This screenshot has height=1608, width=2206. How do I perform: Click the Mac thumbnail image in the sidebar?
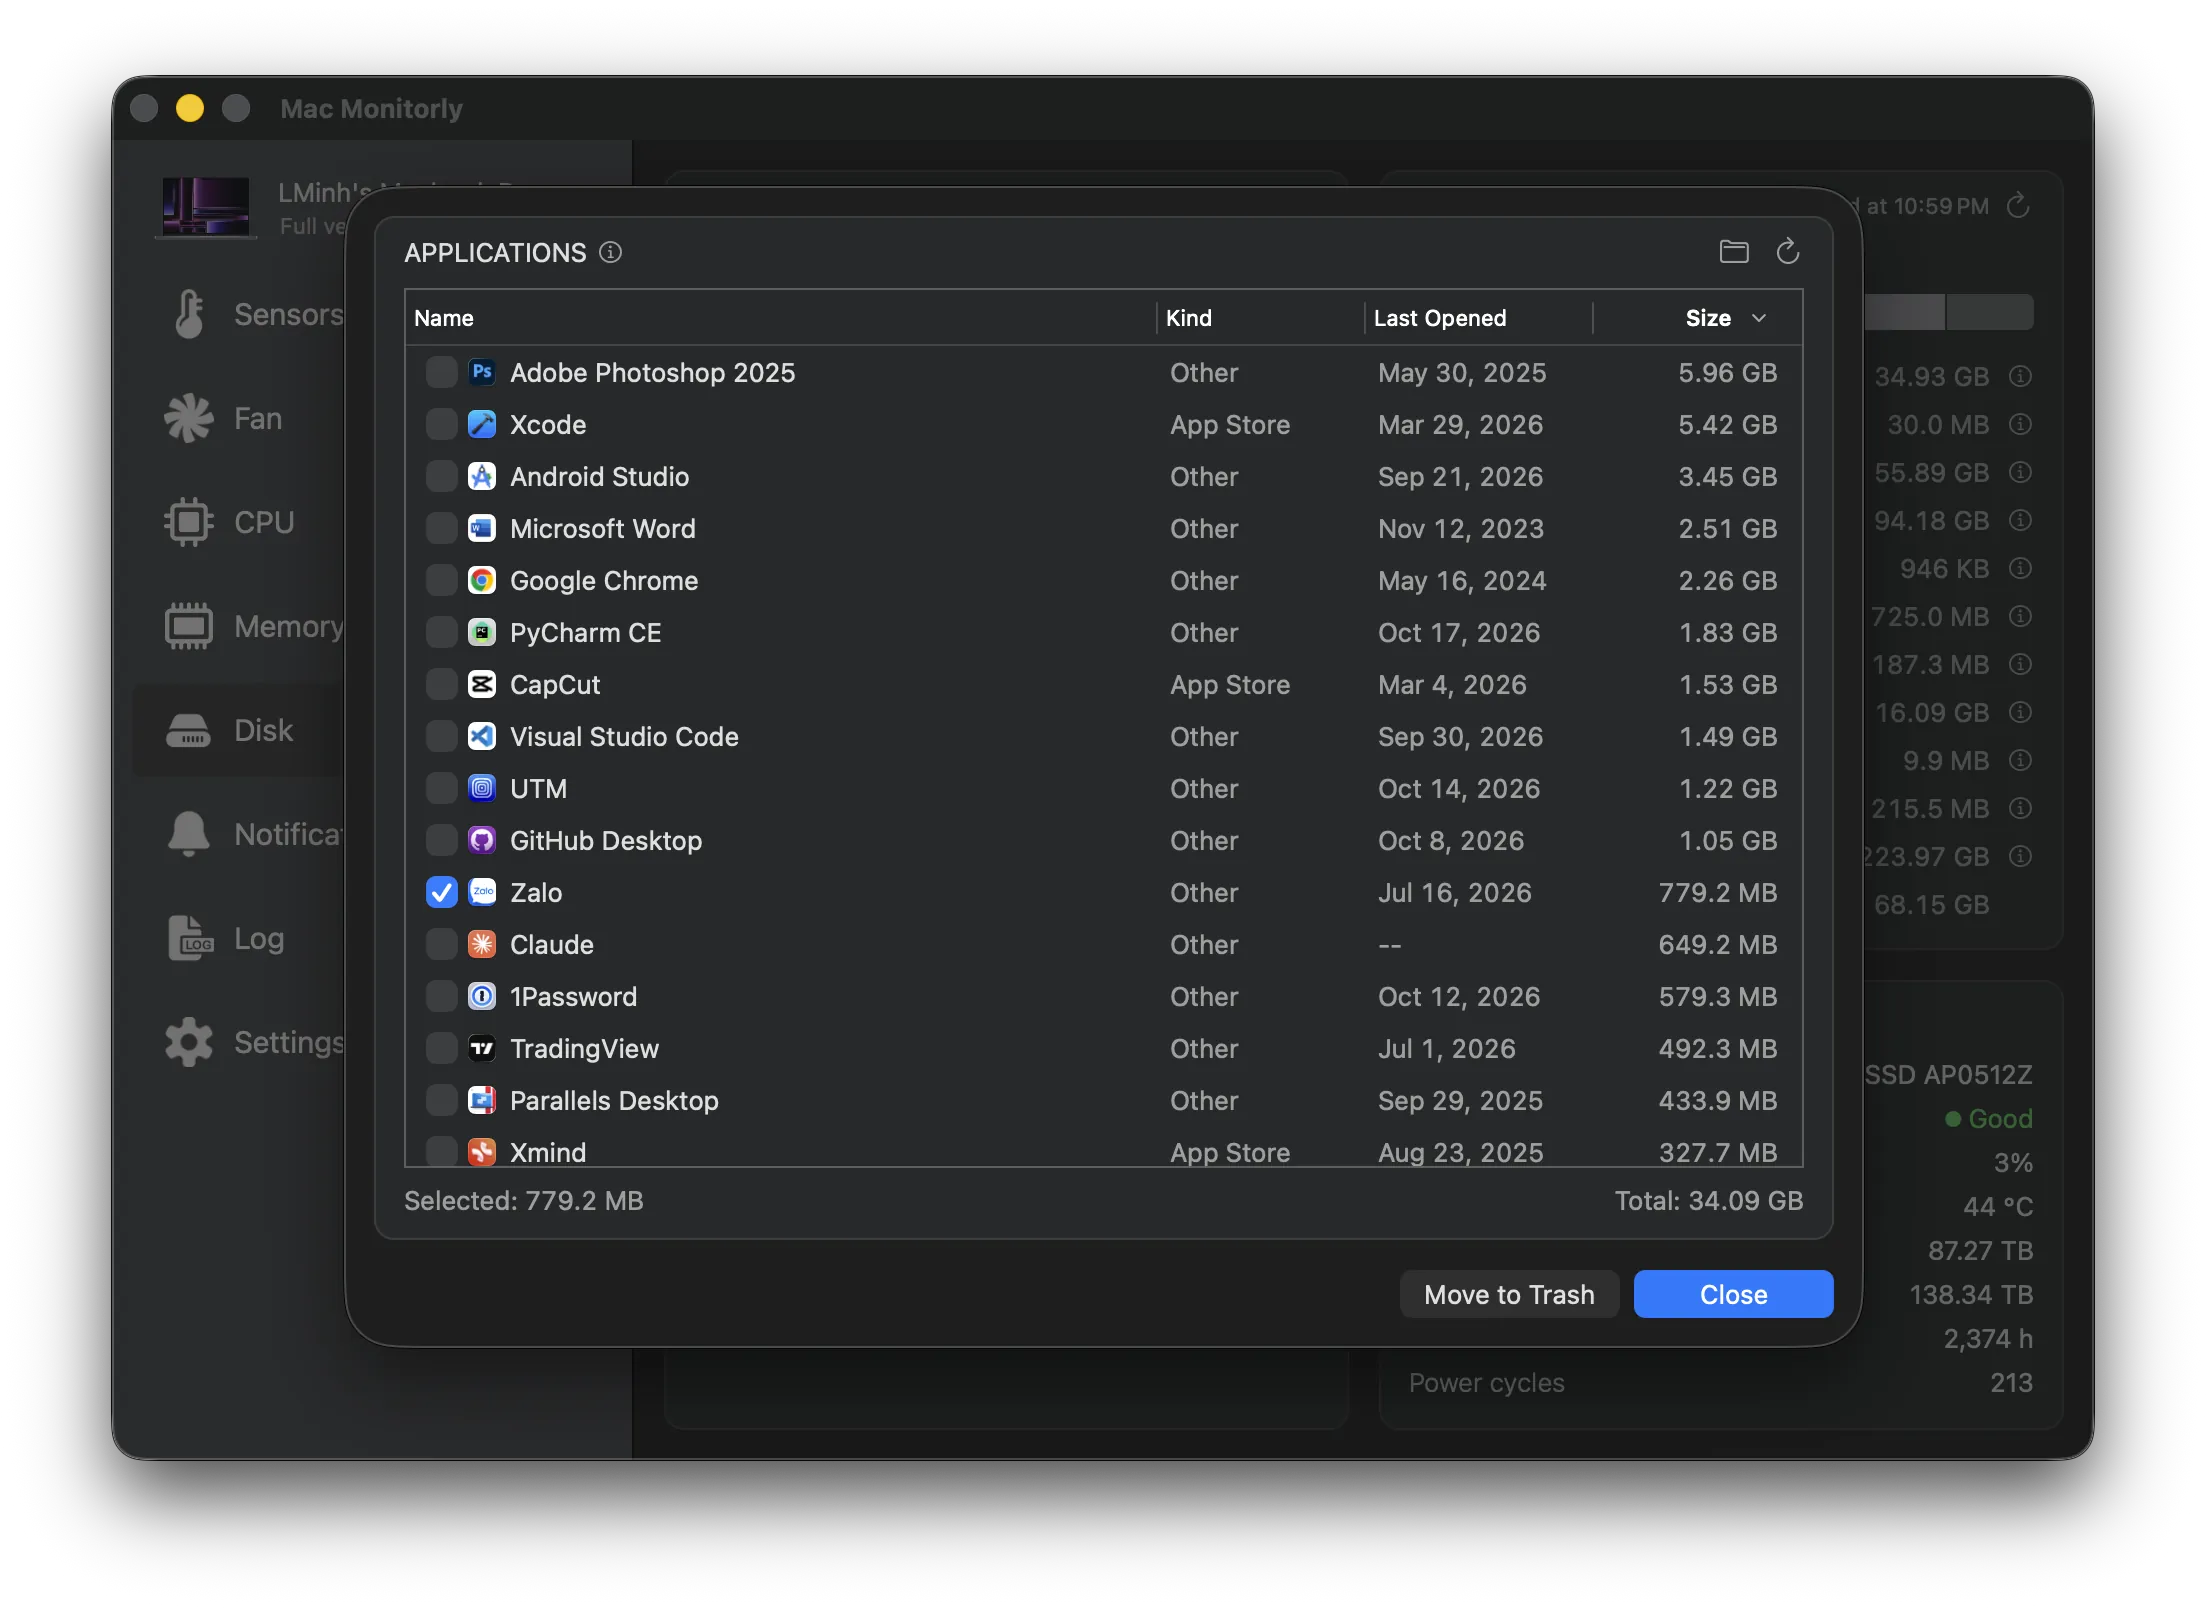206,206
